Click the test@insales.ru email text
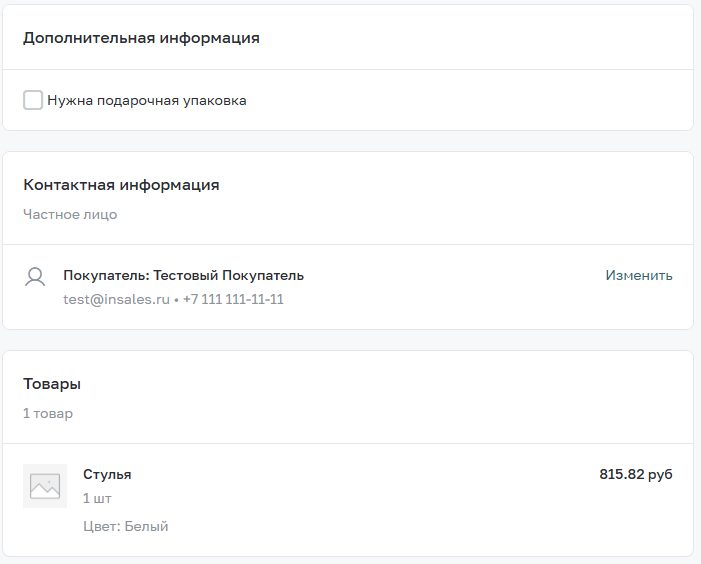This screenshot has width=701, height=564. [x=116, y=299]
